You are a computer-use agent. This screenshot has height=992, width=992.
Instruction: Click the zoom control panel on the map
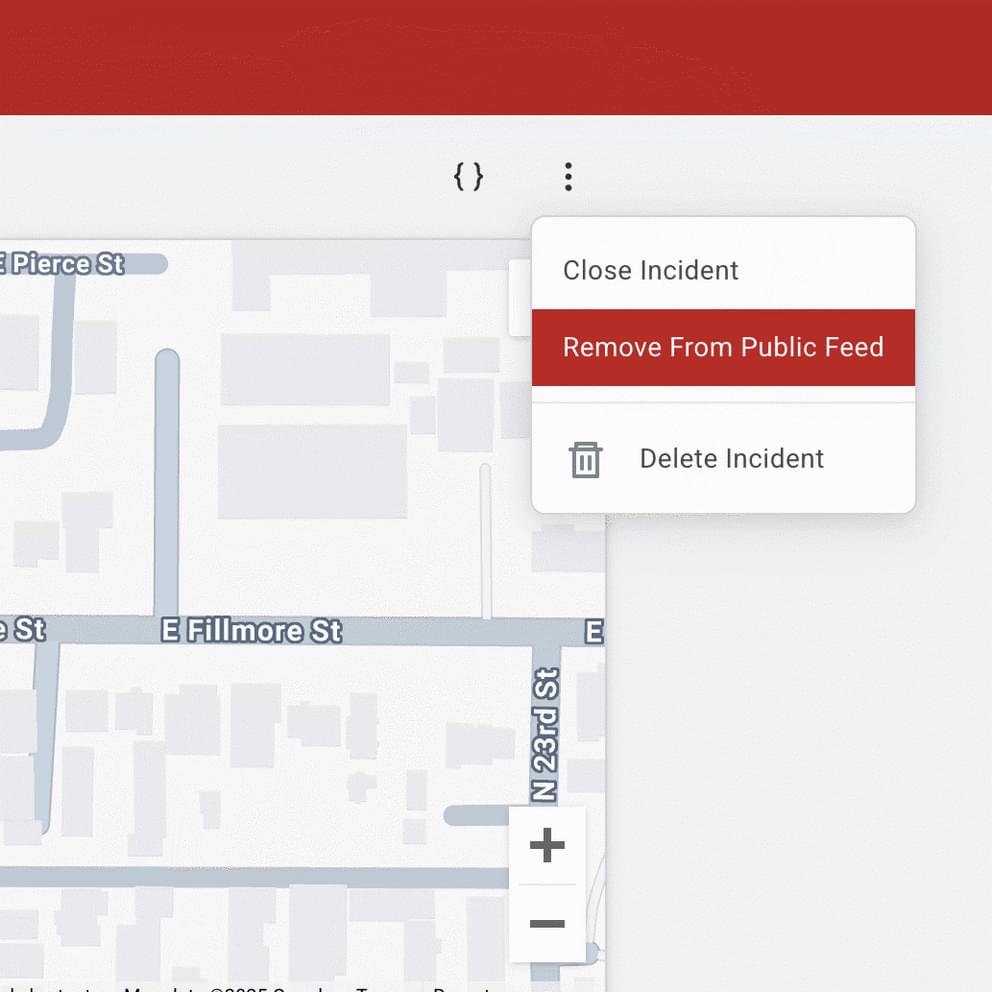click(547, 884)
